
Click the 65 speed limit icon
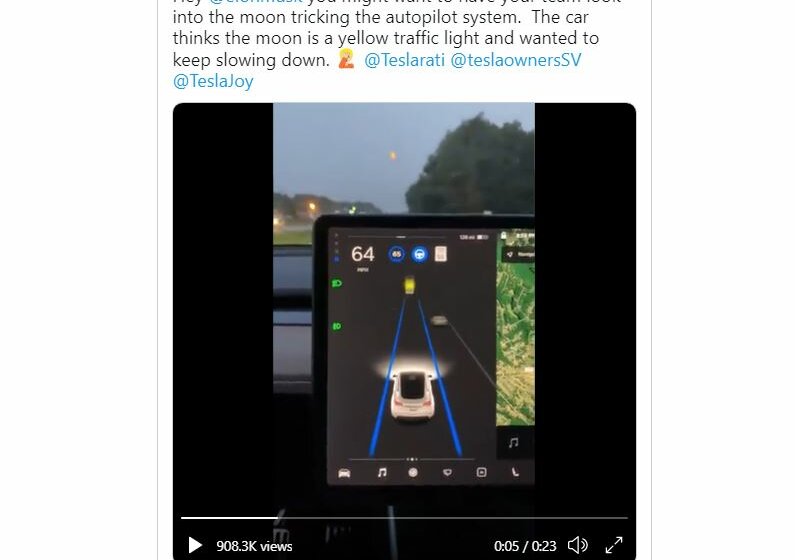[396, 254]
